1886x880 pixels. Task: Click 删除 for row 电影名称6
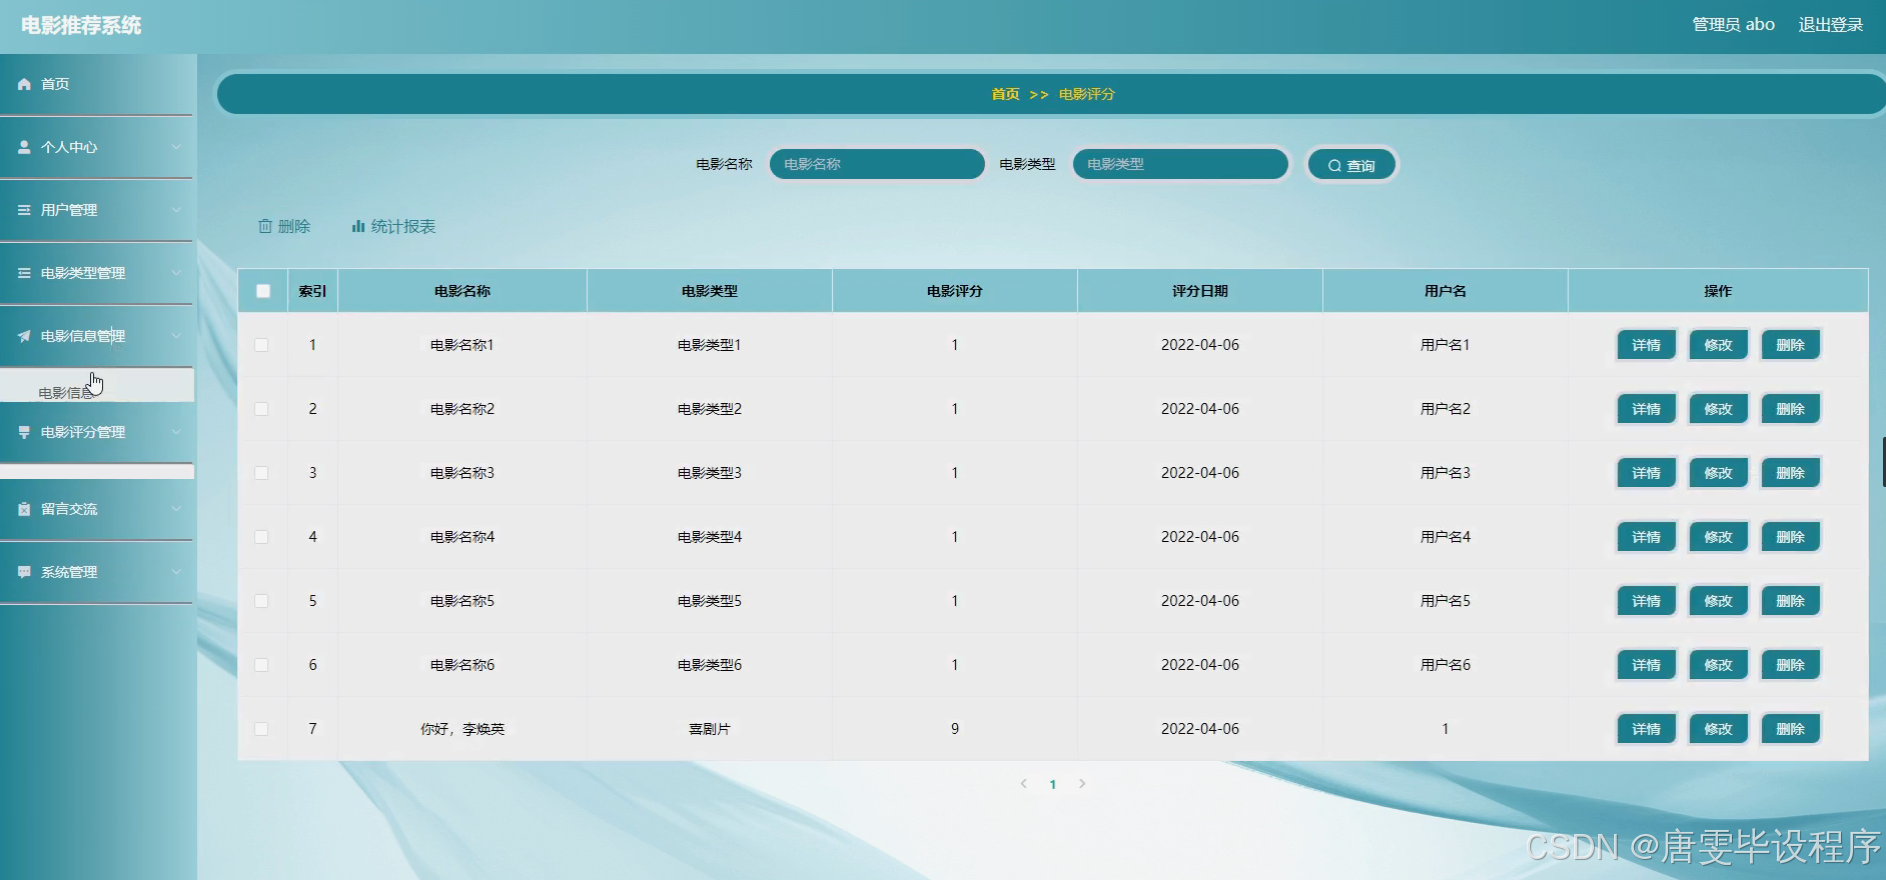point(1790,665)
